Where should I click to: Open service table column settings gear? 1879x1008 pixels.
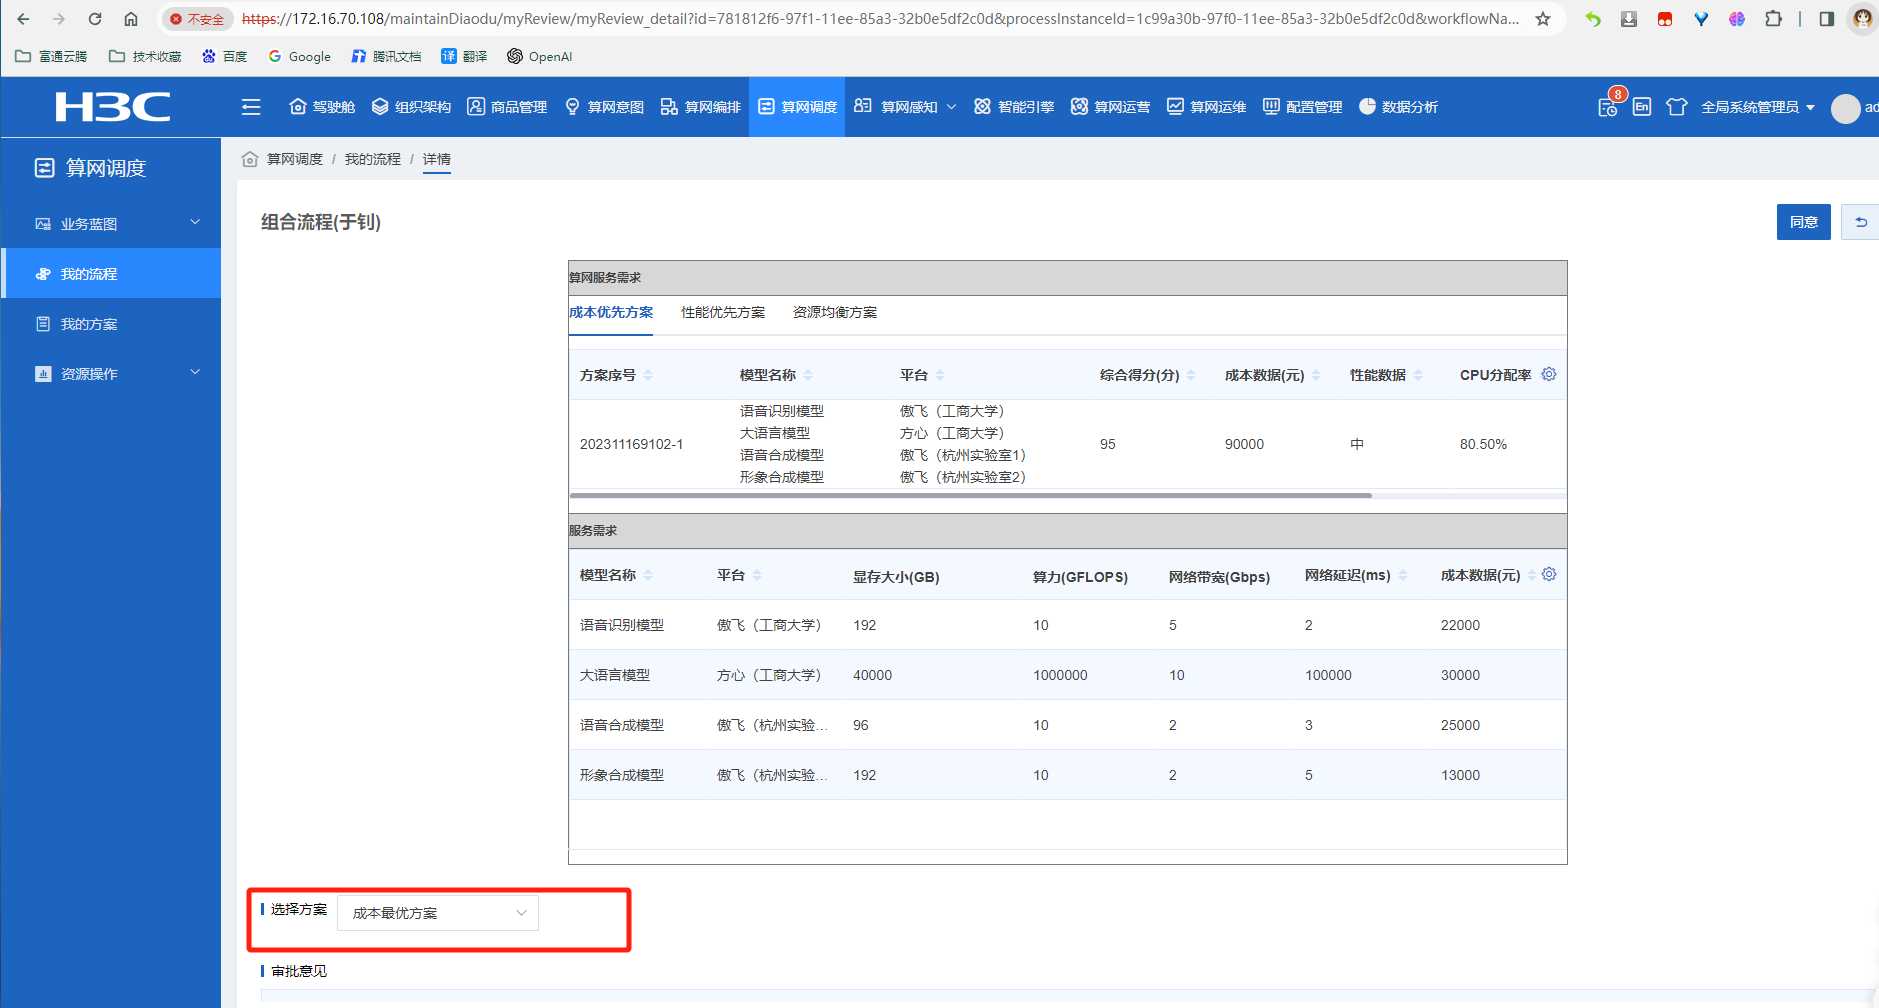(1549, 574)
